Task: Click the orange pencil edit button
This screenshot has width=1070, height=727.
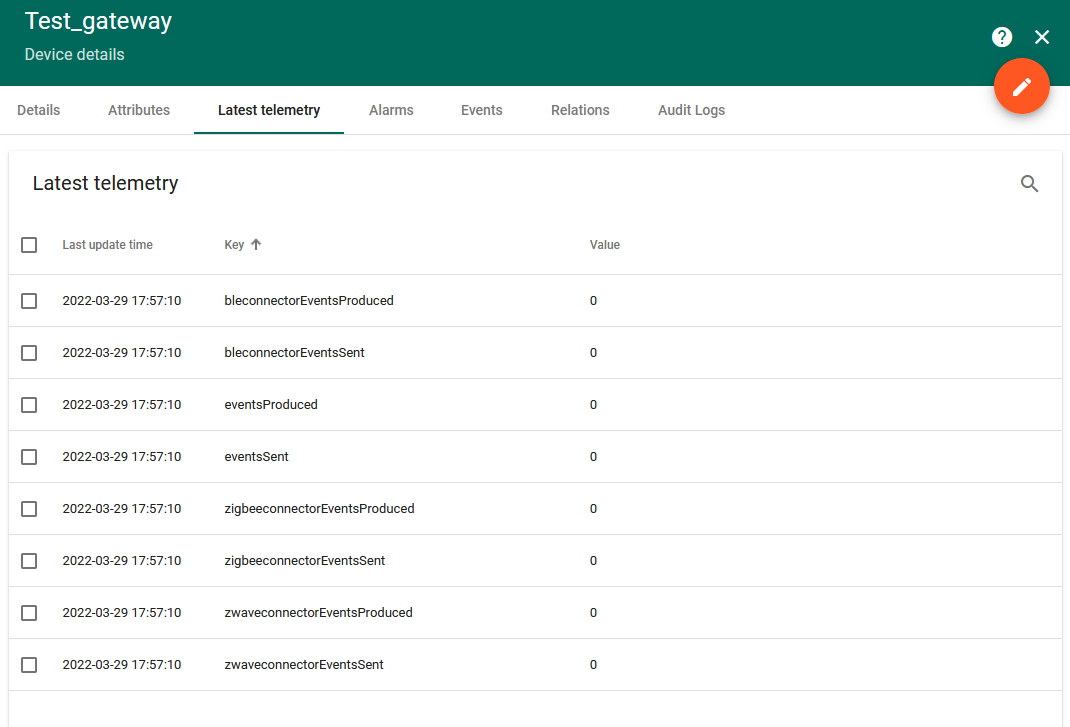Action: (1021, 87)
